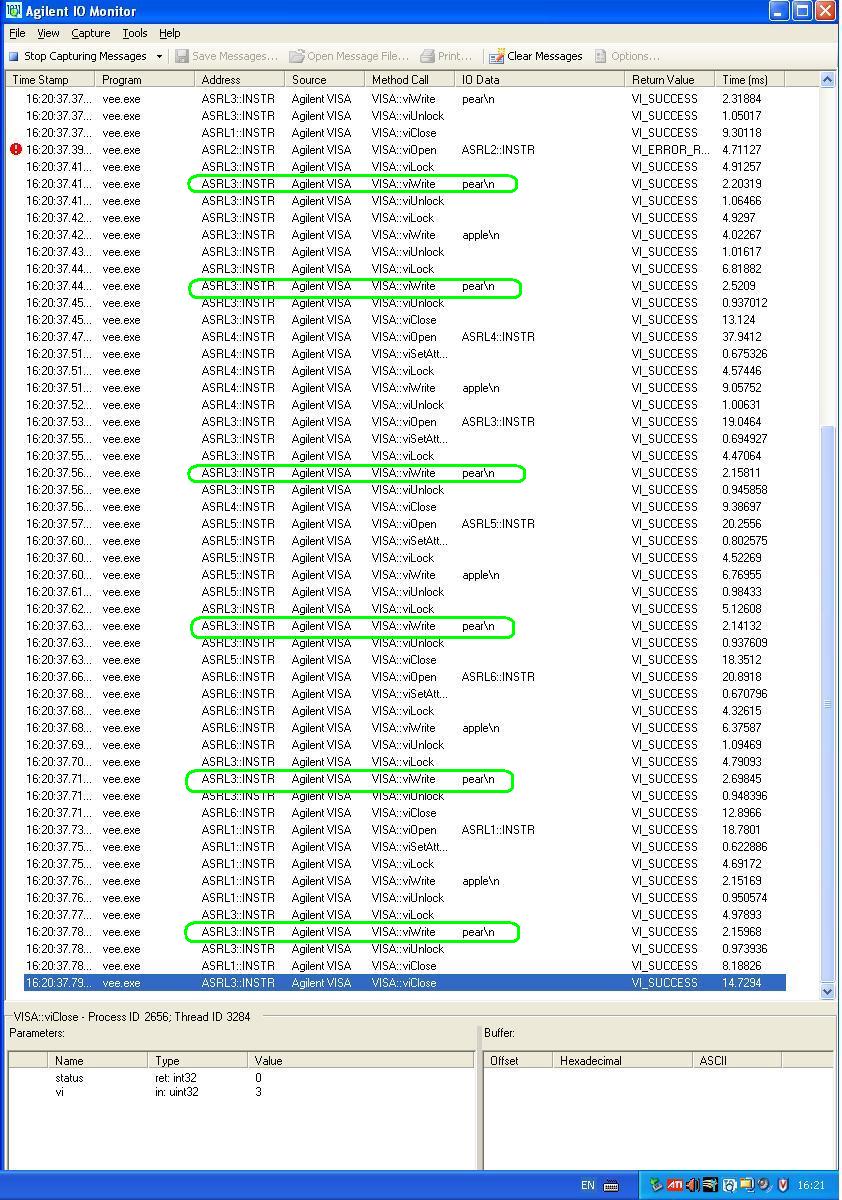Click the ATI tray icon
This screenshot has height=1200, width=842.
point(675,1185)
